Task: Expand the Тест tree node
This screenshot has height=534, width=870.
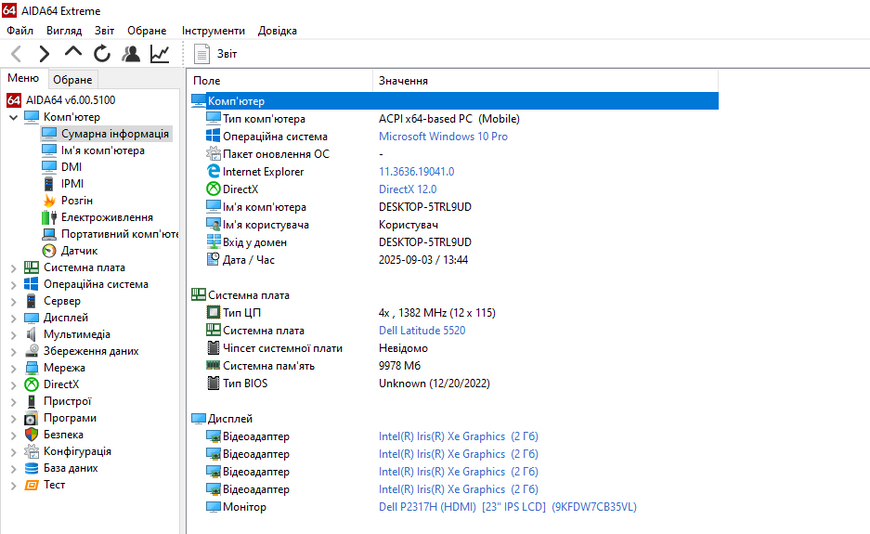Action: pos(13,485)
